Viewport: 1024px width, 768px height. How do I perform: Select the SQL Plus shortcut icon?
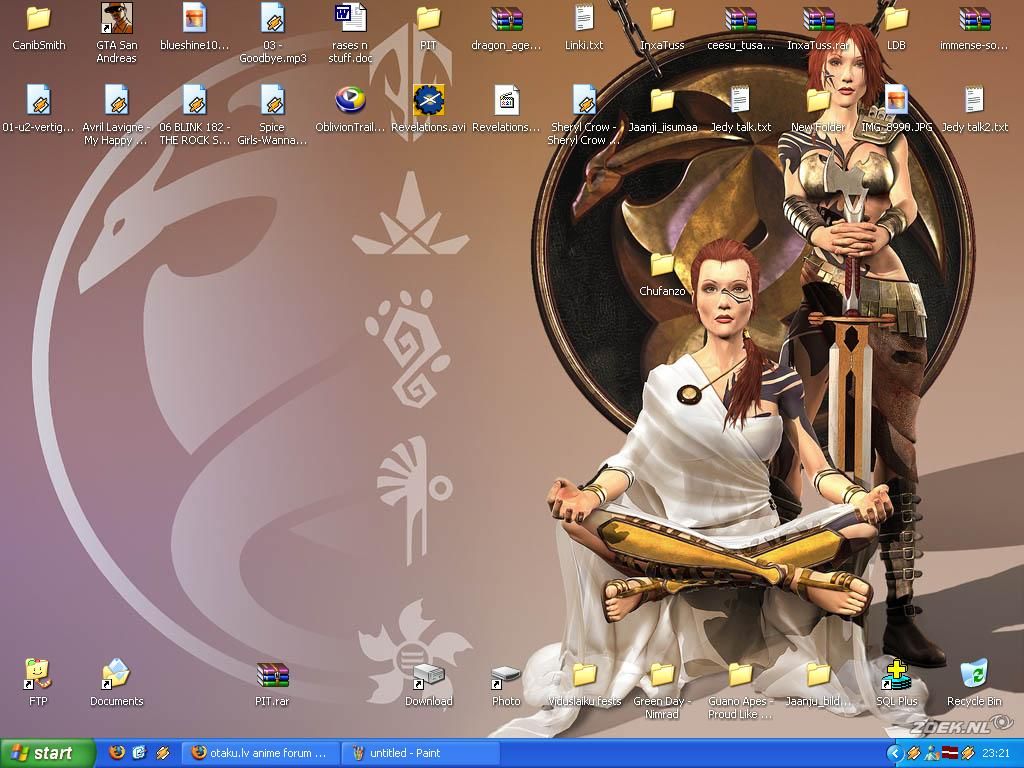896,674
